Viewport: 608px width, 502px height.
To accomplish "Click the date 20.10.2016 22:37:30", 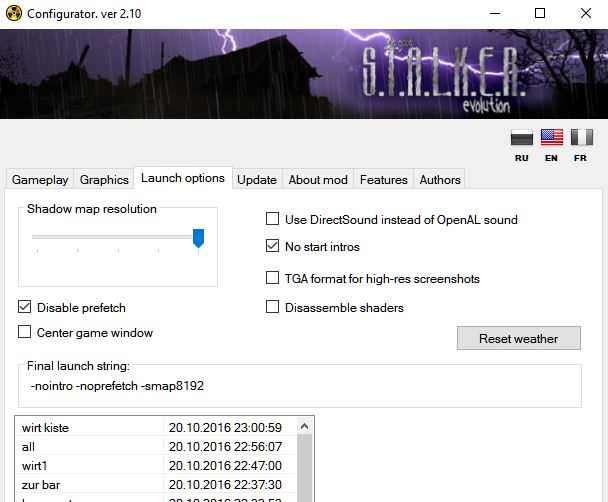I will coord(225,485).
